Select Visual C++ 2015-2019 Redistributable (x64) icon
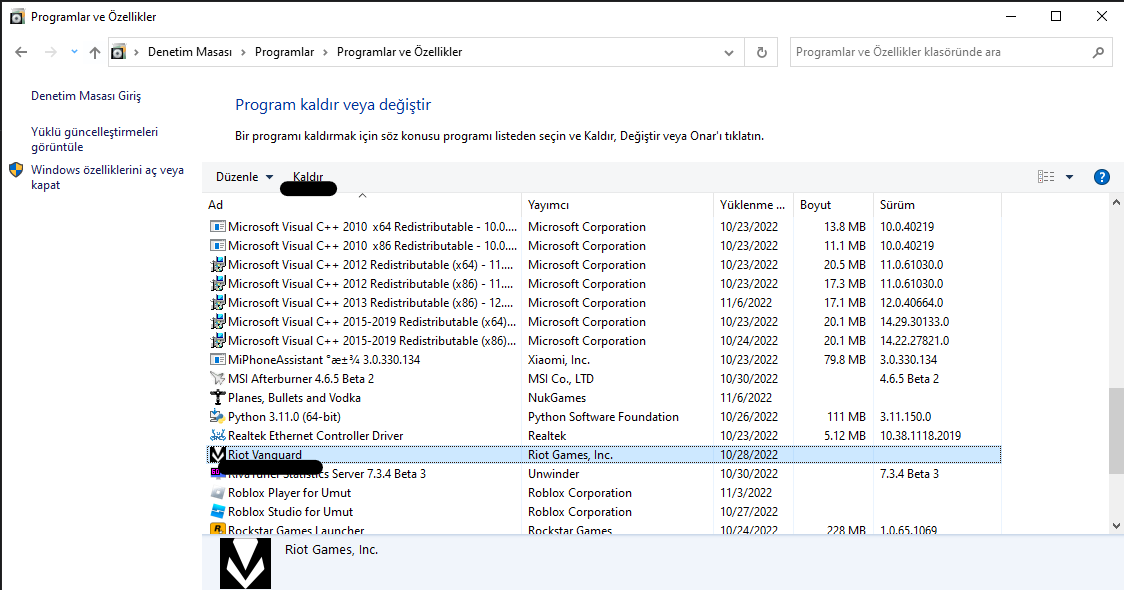 click(218, 322)
